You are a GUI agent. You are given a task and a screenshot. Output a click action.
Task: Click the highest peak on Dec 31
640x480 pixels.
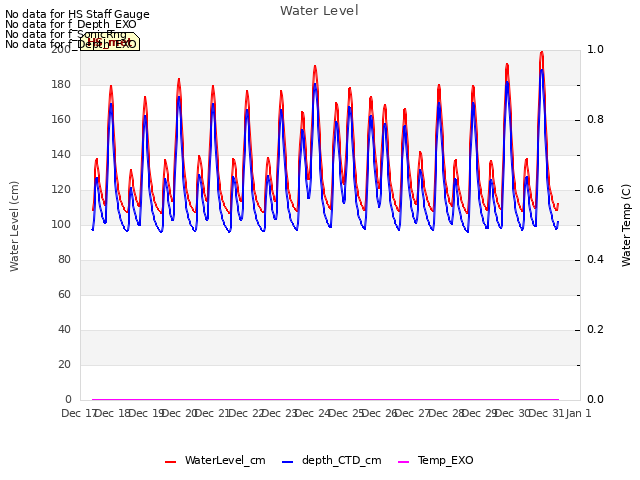pyautogui.click(x=542, y=52)
